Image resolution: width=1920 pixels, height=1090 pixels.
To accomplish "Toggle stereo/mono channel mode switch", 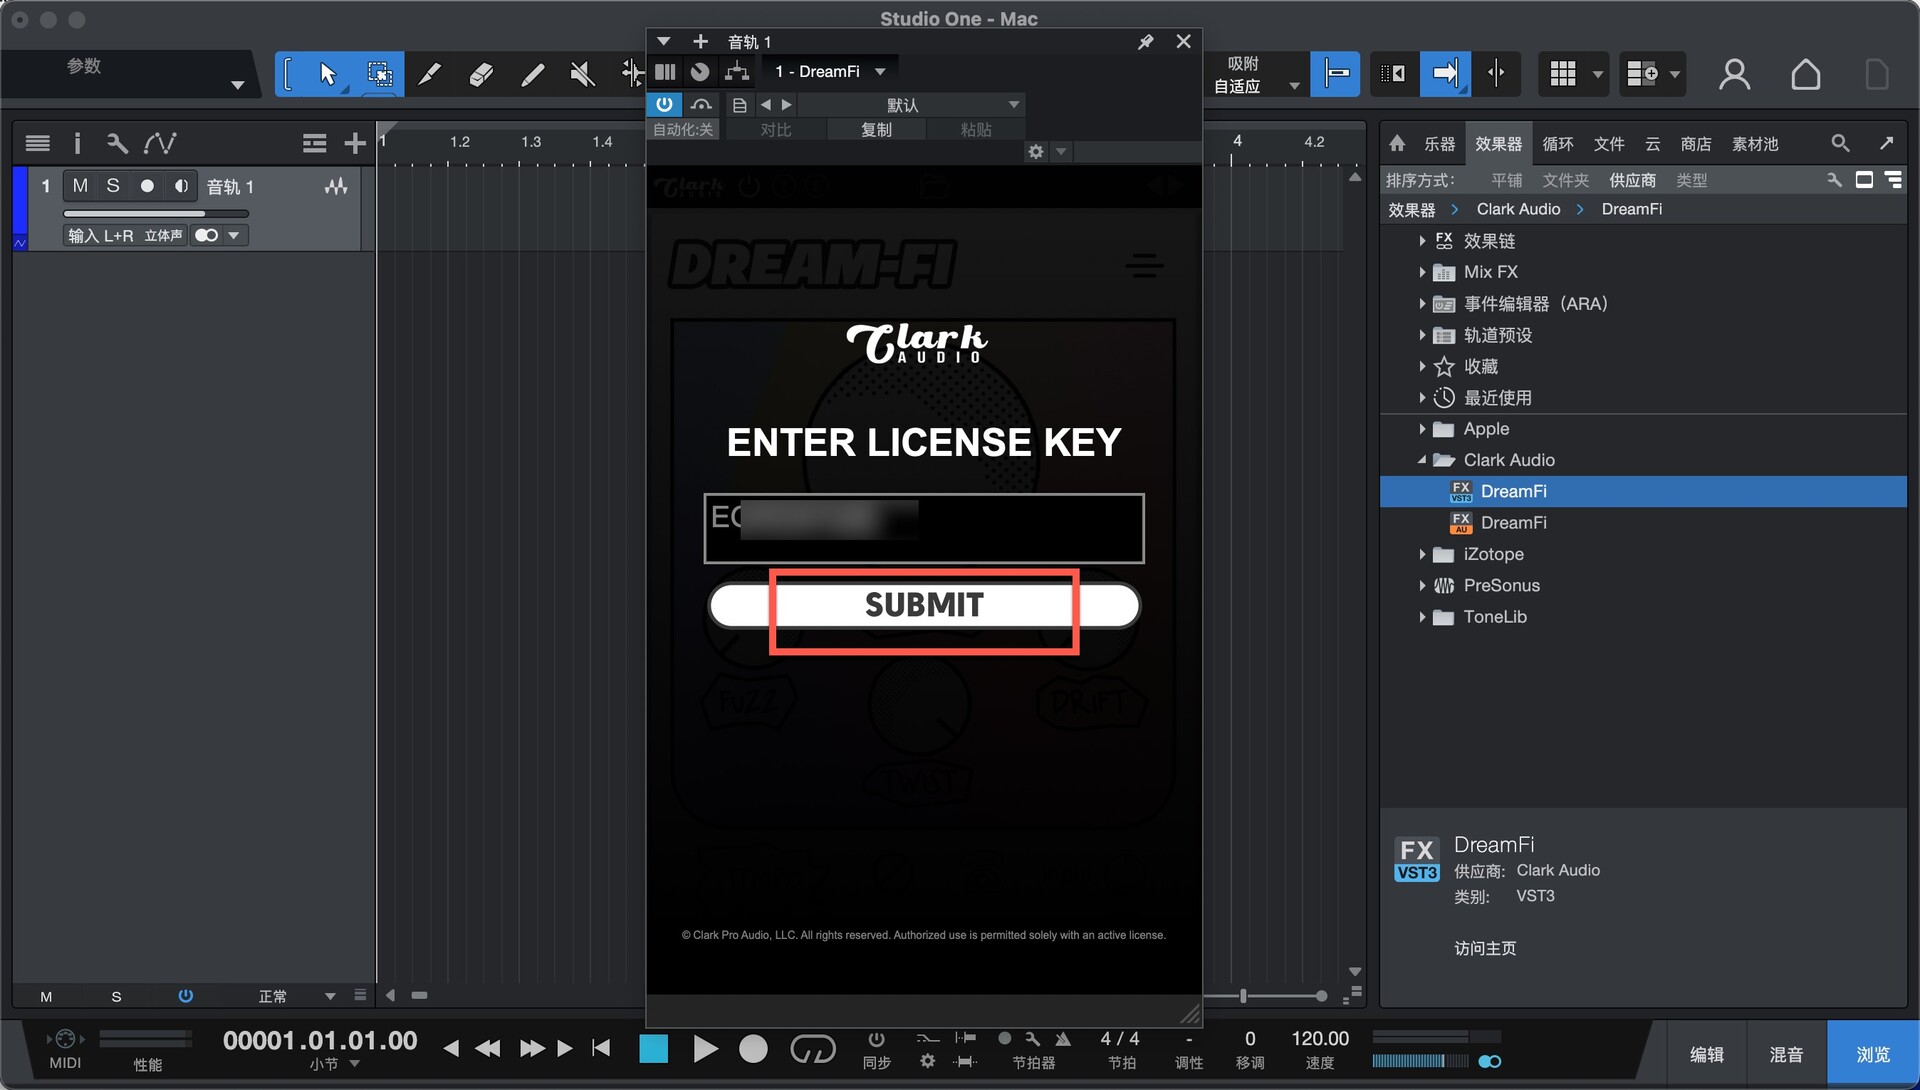I will [206, 236].
